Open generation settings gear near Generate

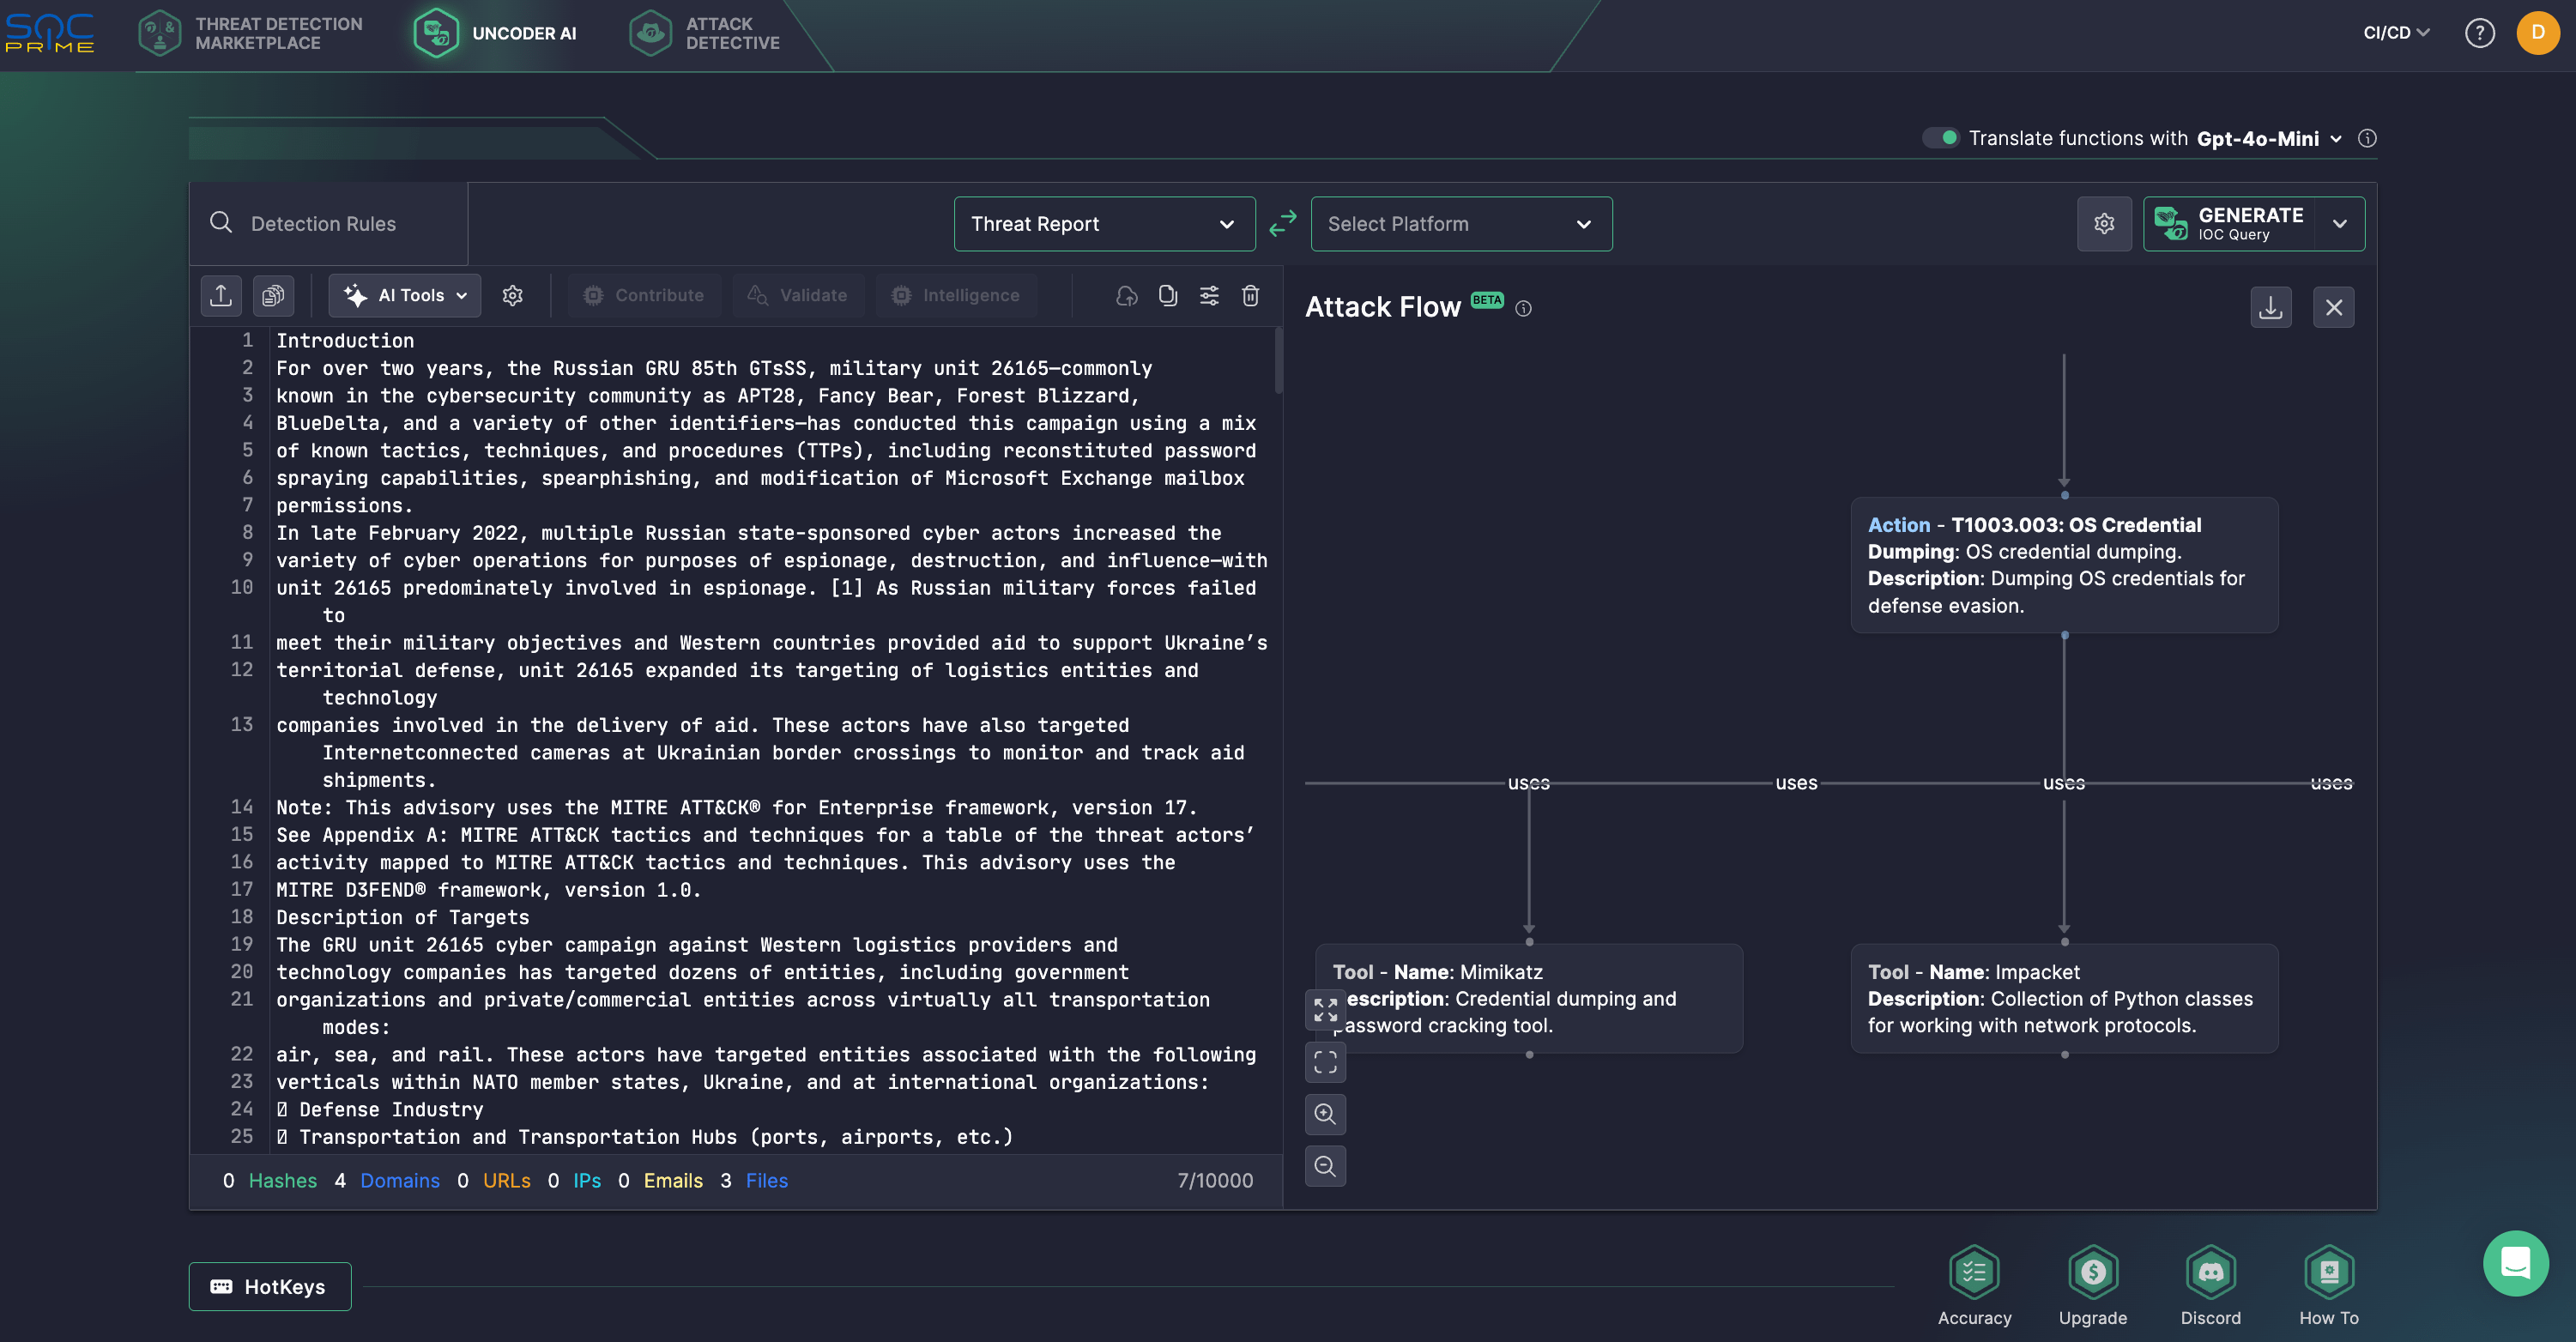pos(2104,224)
